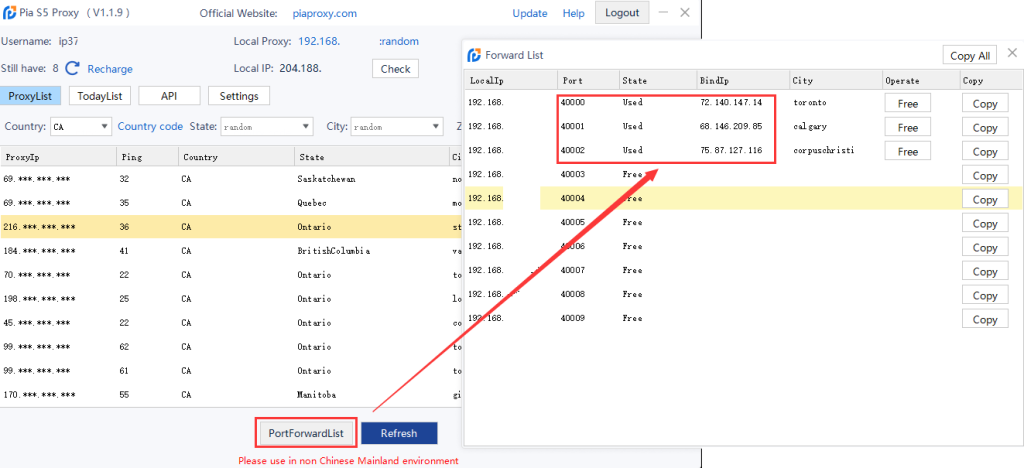This screenshot has height=468, width=1024.
Task: Click the City column header in Forward List
Action: click(x=836, y=81)
